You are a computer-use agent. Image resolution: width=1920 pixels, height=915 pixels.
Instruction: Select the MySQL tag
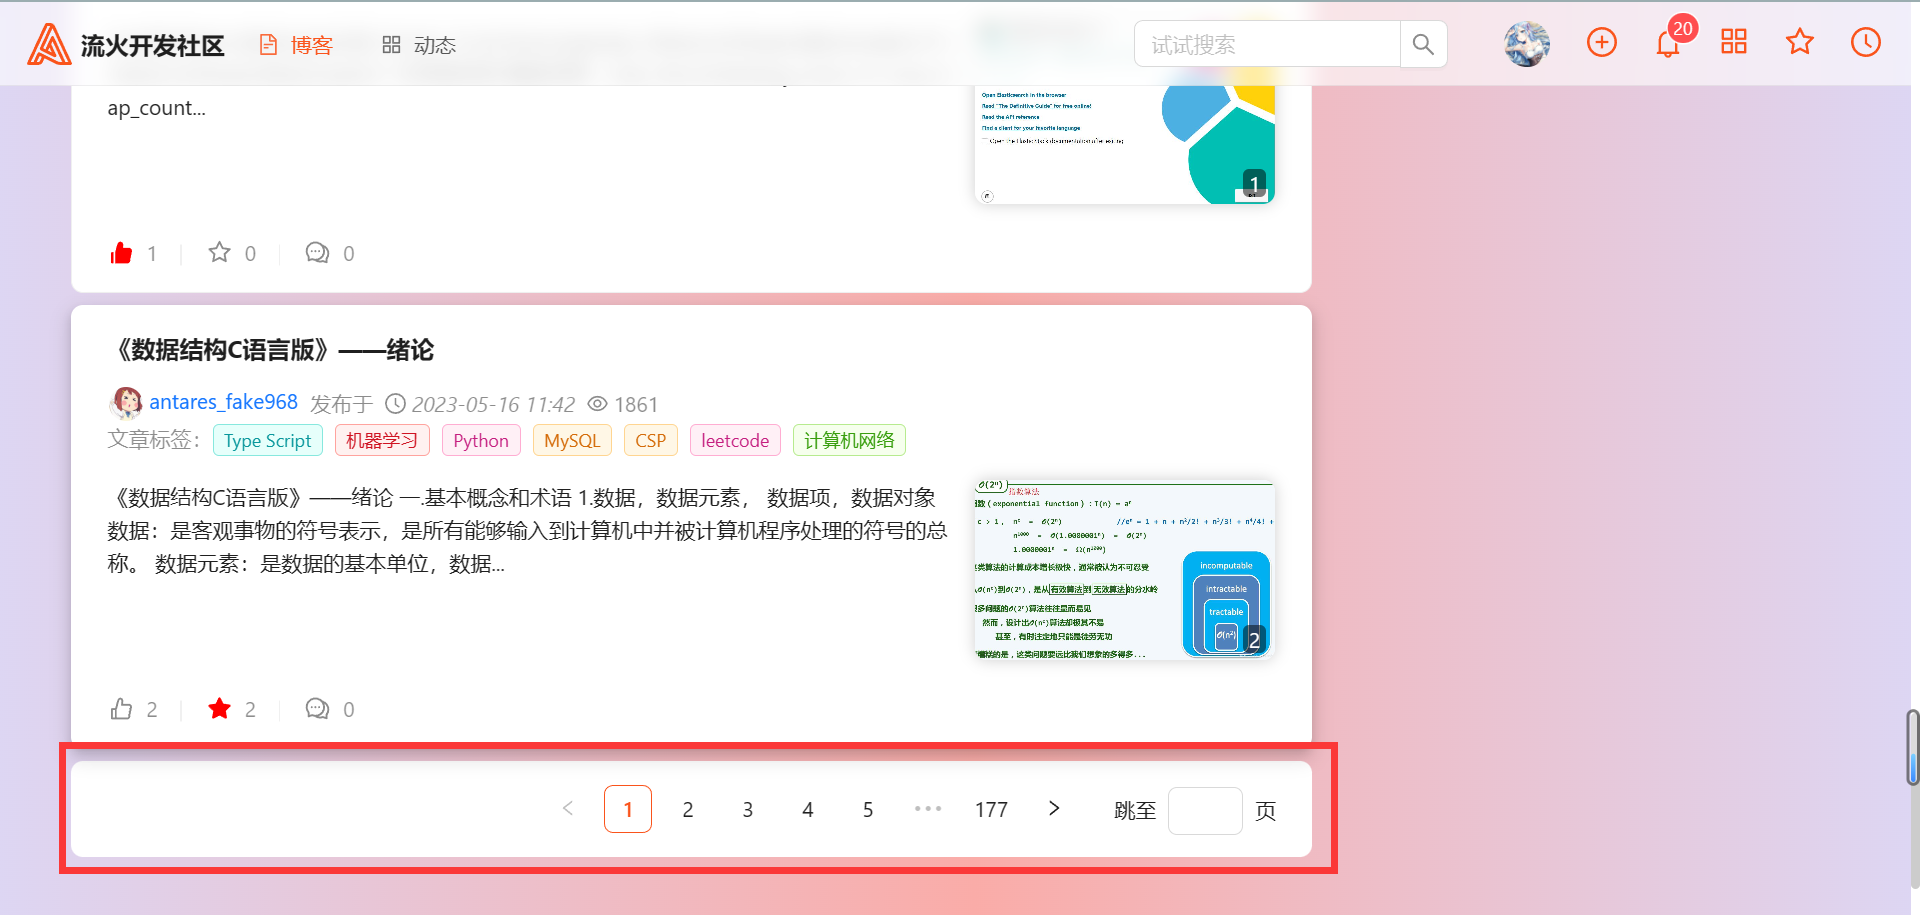[572, 440]
